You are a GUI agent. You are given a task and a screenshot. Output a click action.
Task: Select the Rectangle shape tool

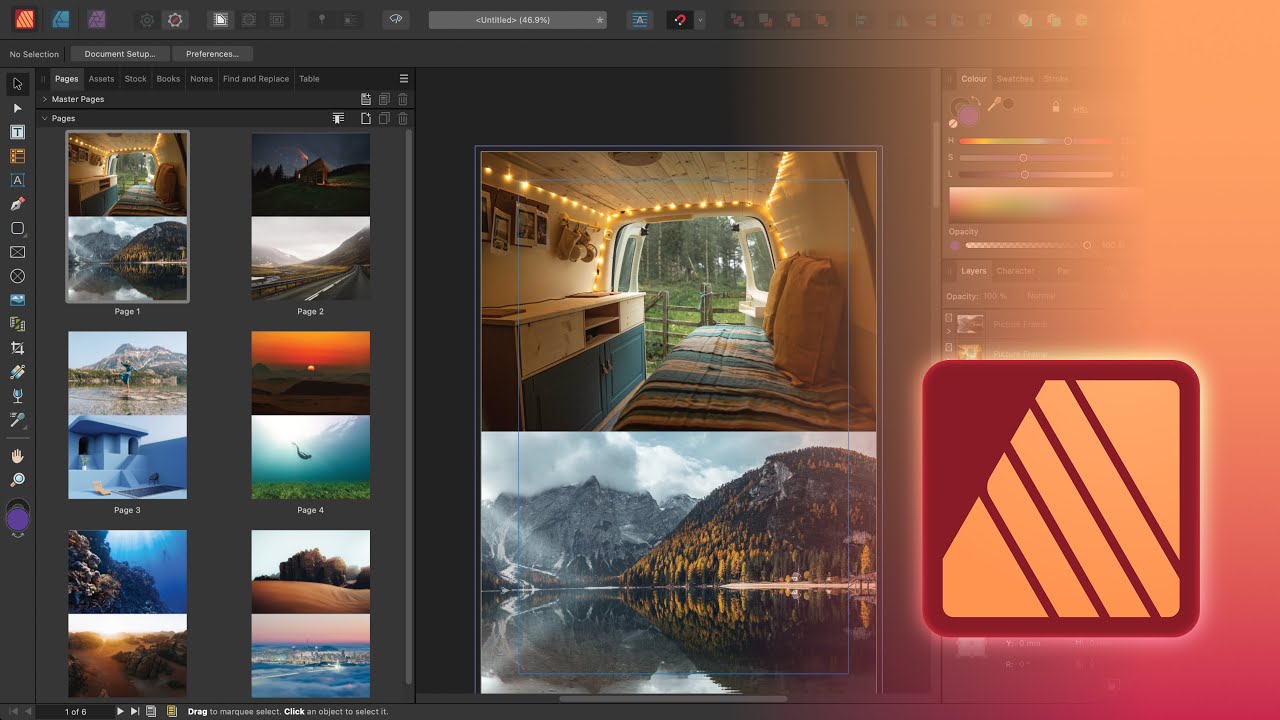click(x=17, y=228)
